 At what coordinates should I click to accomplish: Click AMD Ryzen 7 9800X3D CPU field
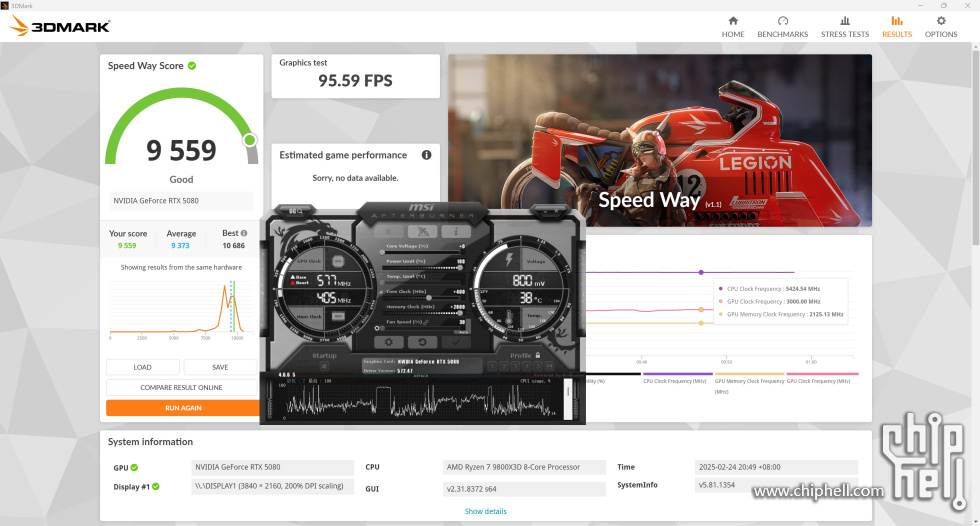point(524,467)
